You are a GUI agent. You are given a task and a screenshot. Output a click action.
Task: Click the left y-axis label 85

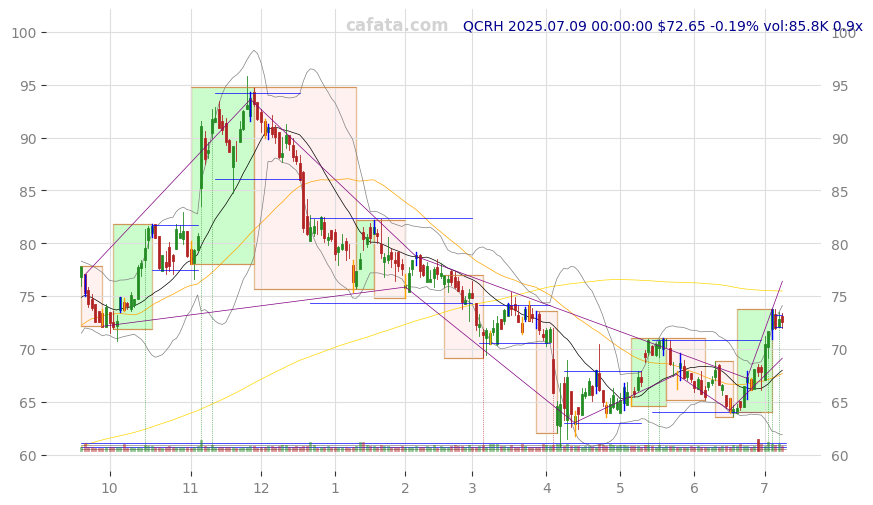click(x=28, y=192)
